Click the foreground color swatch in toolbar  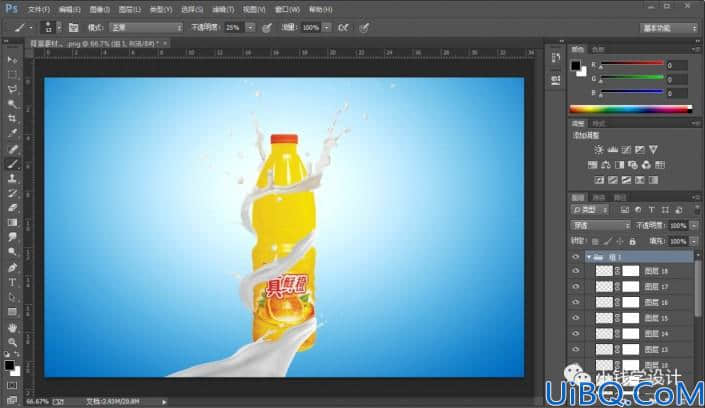tap(9, 365)
